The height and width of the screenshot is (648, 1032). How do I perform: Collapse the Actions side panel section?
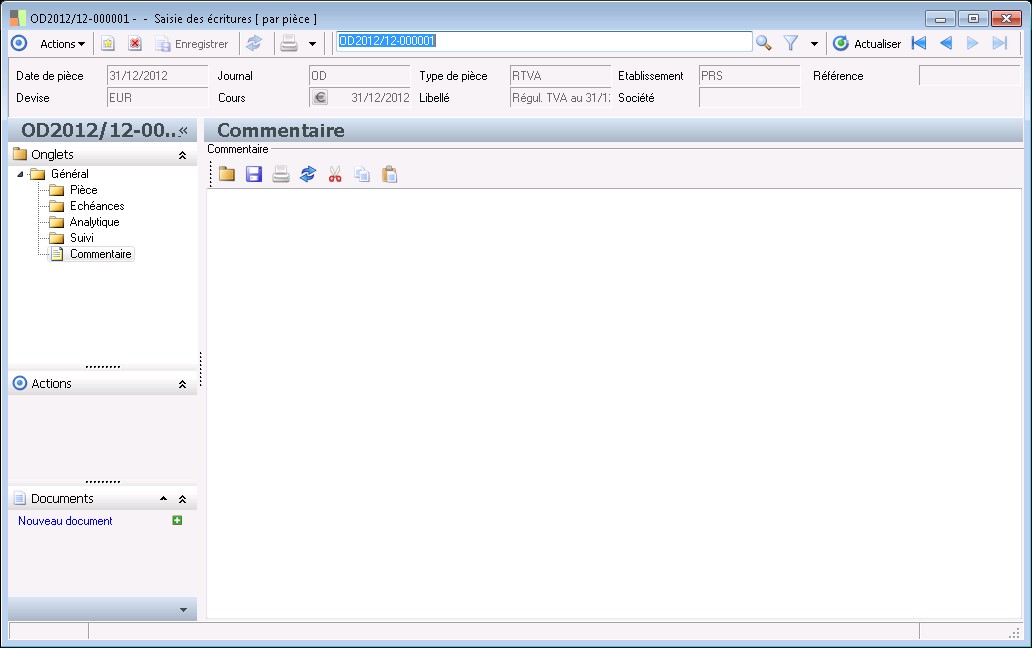182,384
